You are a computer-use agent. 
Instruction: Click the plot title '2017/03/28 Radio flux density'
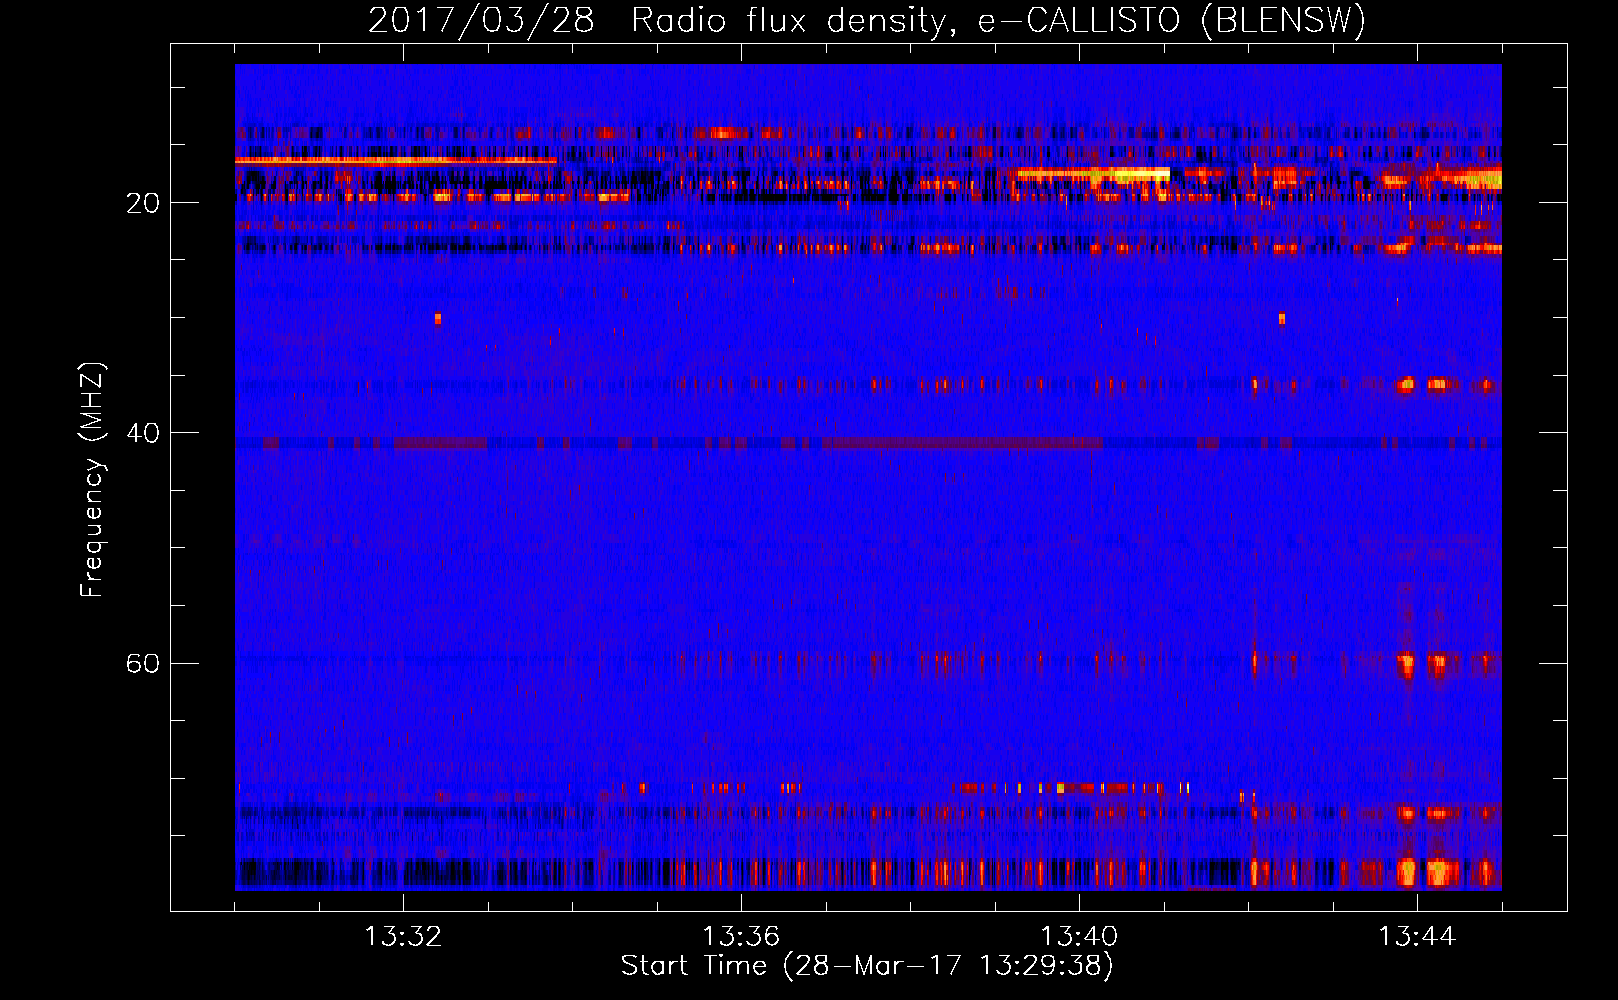[x=866, y=20]
